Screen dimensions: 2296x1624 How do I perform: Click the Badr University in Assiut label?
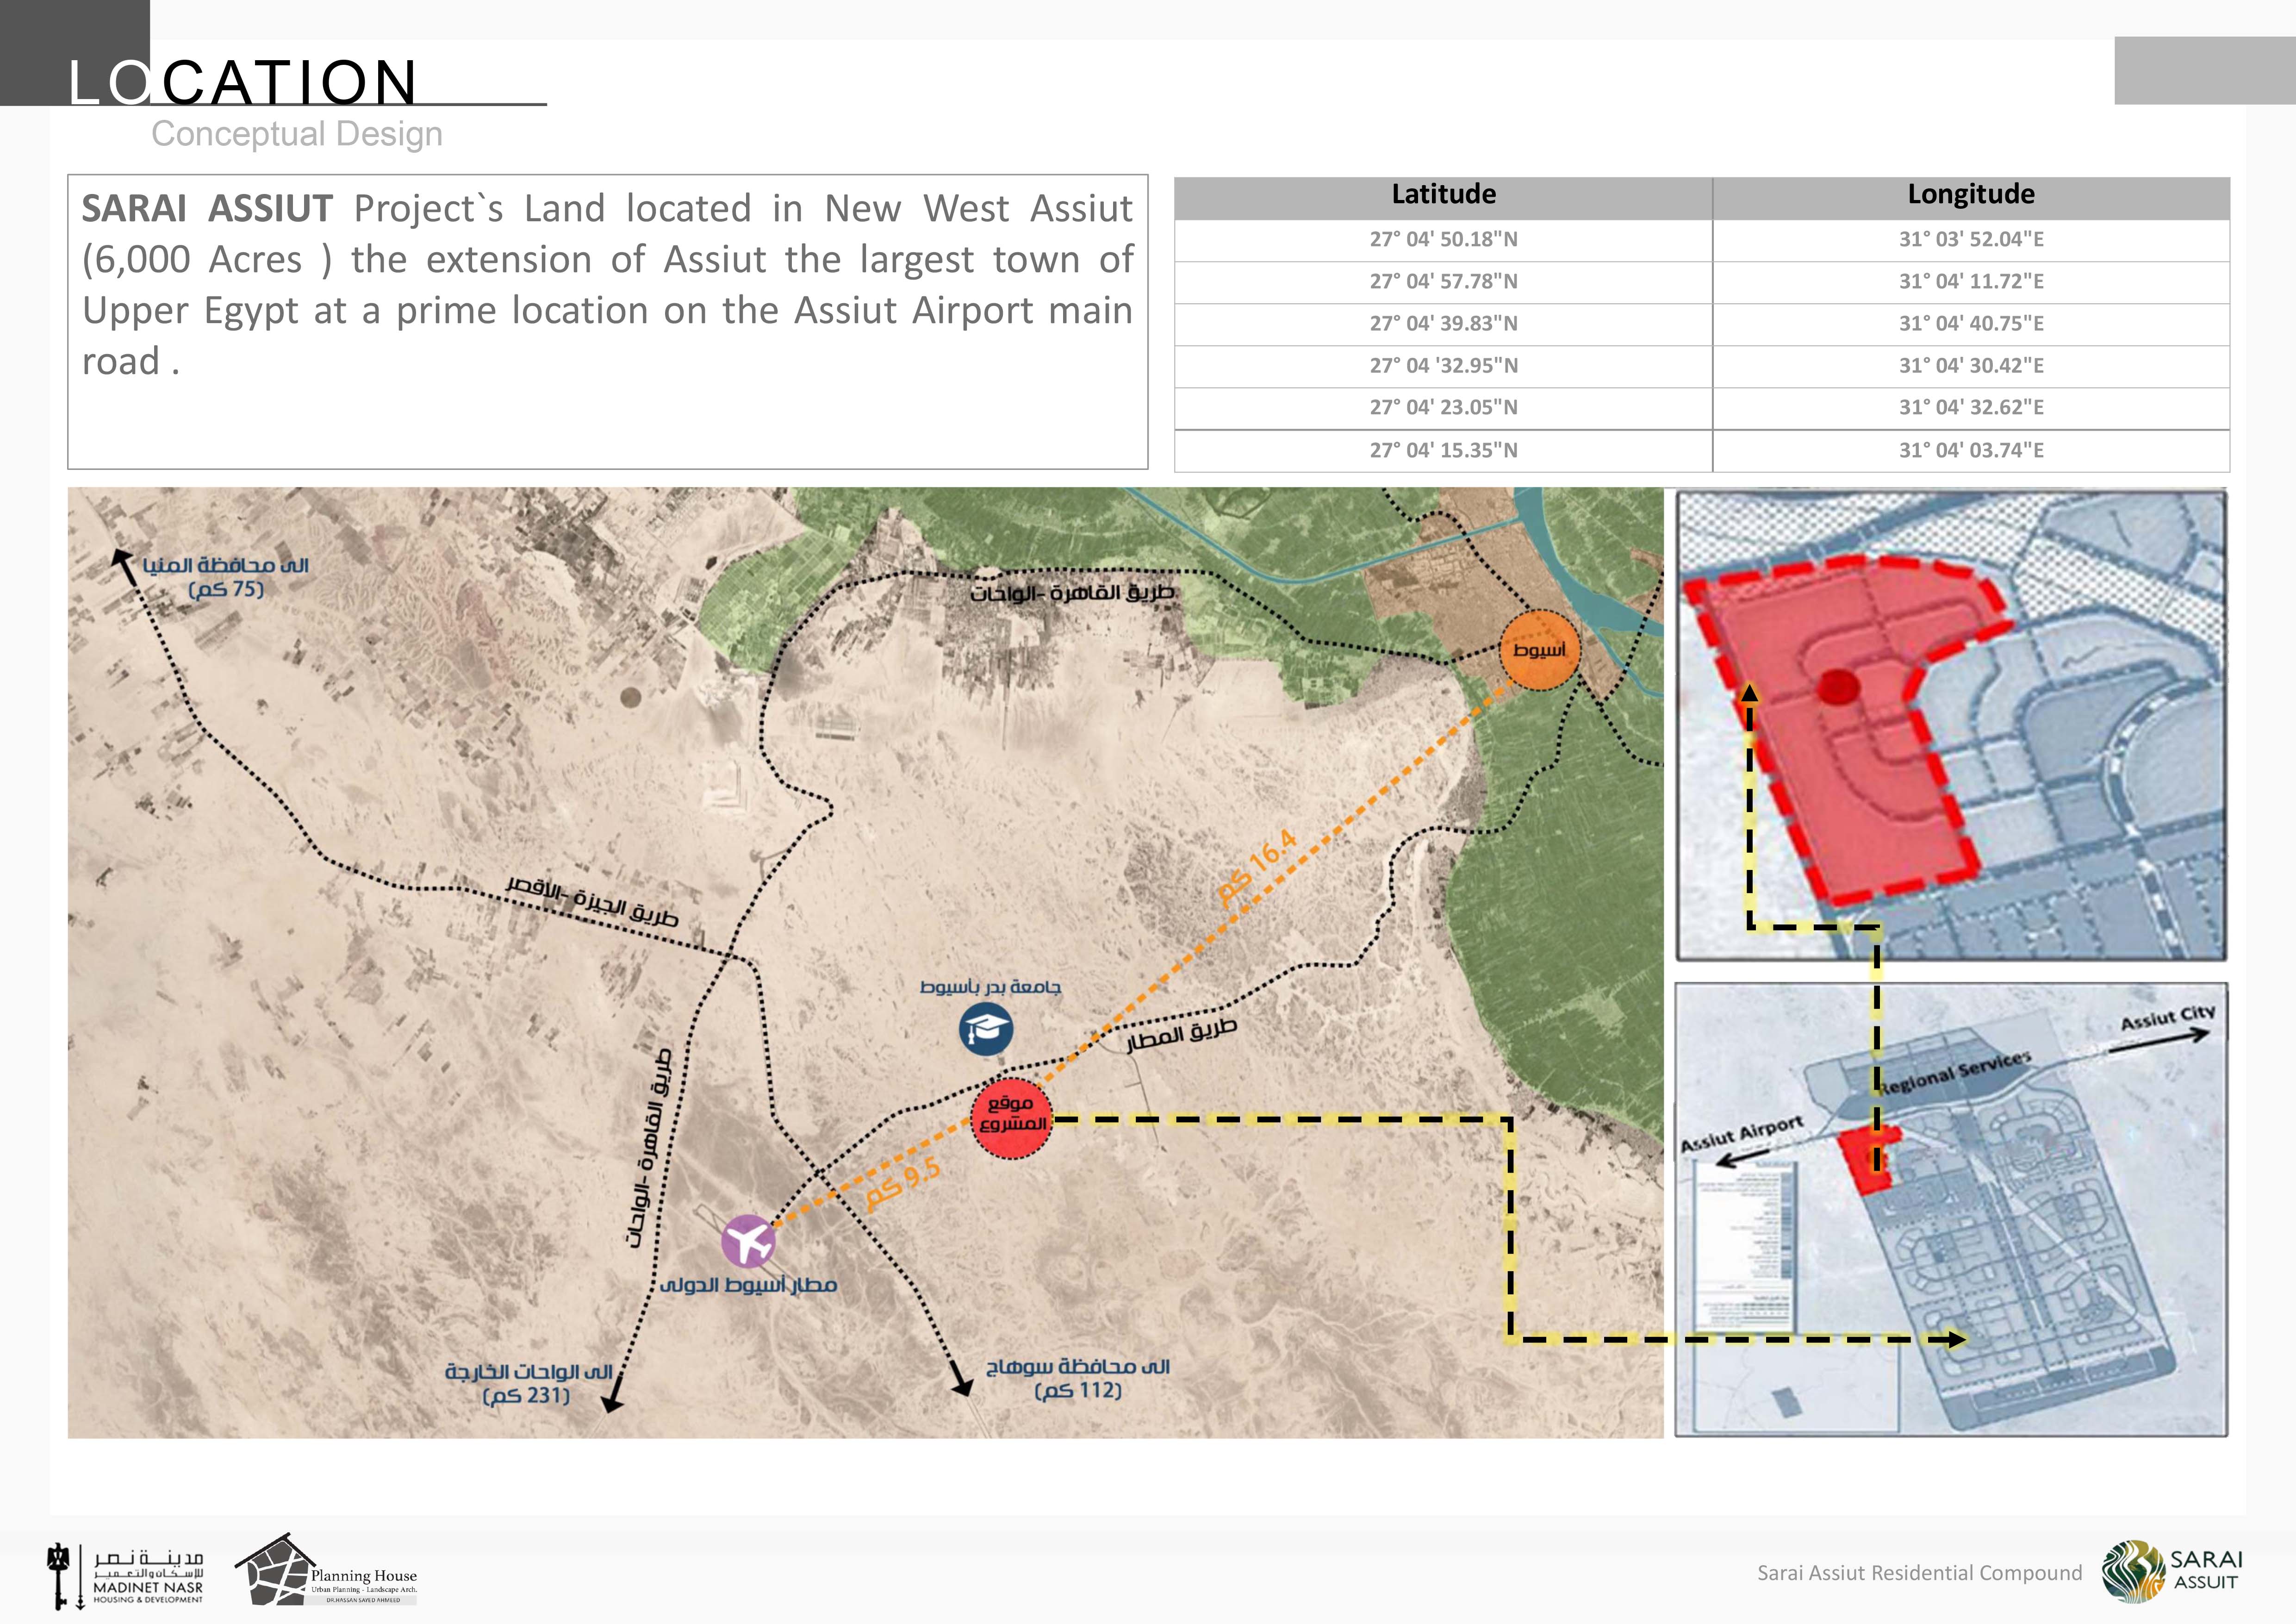coord(990,987)
